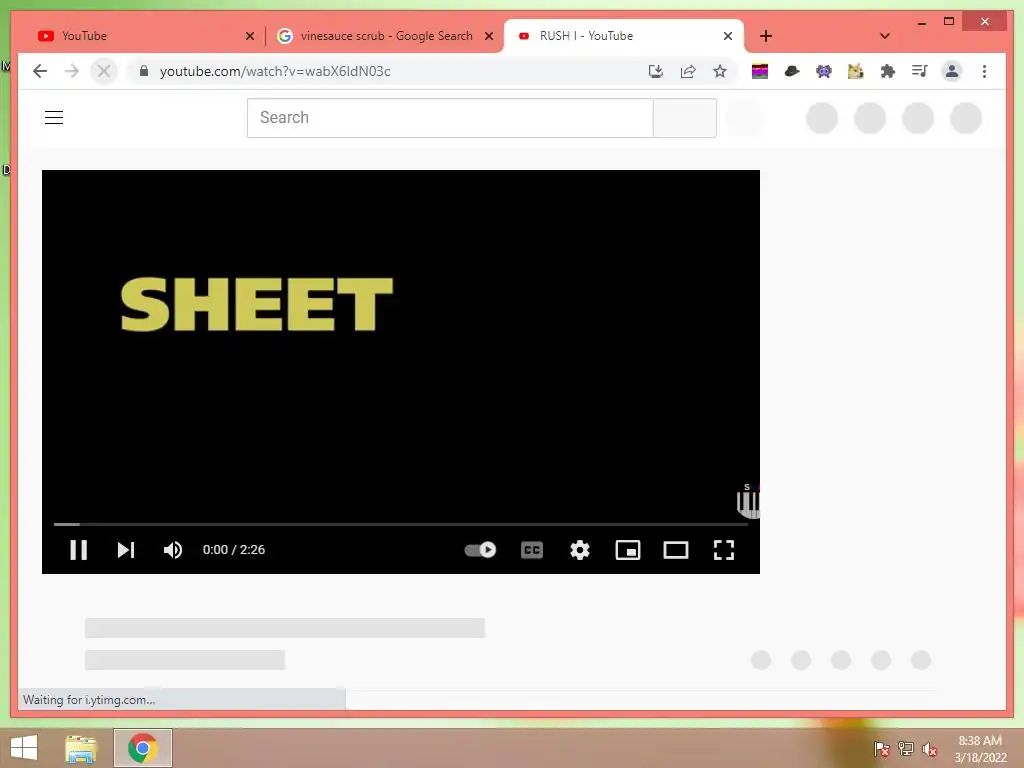Open a new browser tab
The height and width of the screenshot is (768, 1024).
click(766, 36)
